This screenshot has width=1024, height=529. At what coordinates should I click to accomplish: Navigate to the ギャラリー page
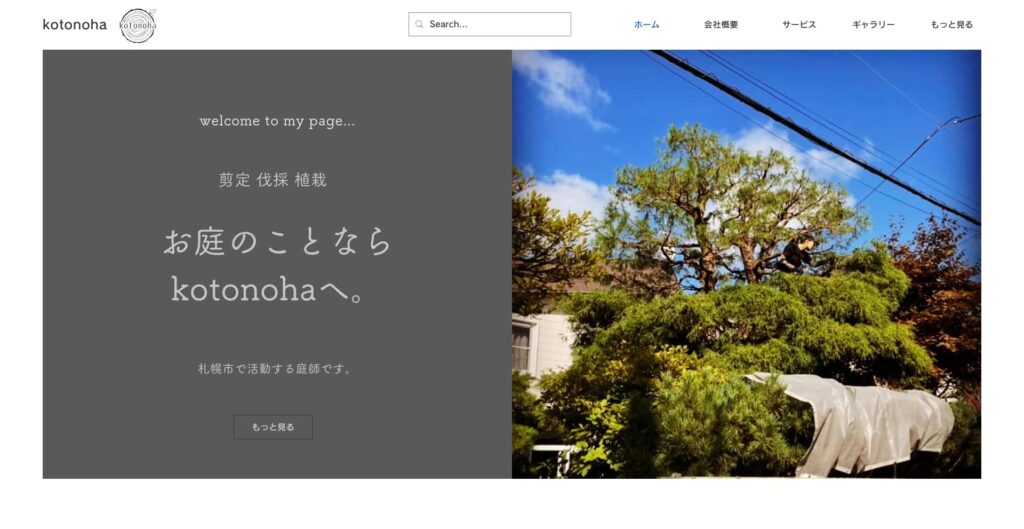(x=873, y=24)
